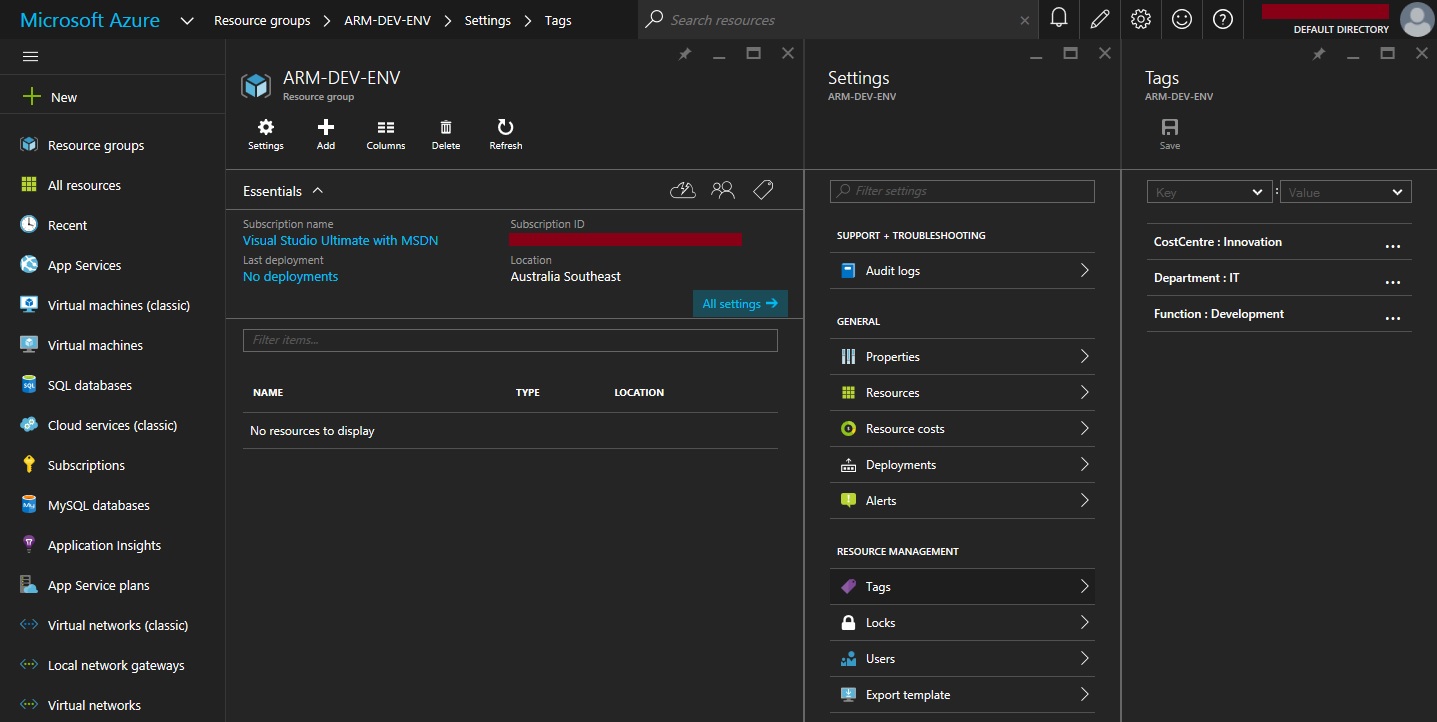Screen dimensions: 1437x722
Task: Click the Save disk icon in Tags
Action: 1170,135
